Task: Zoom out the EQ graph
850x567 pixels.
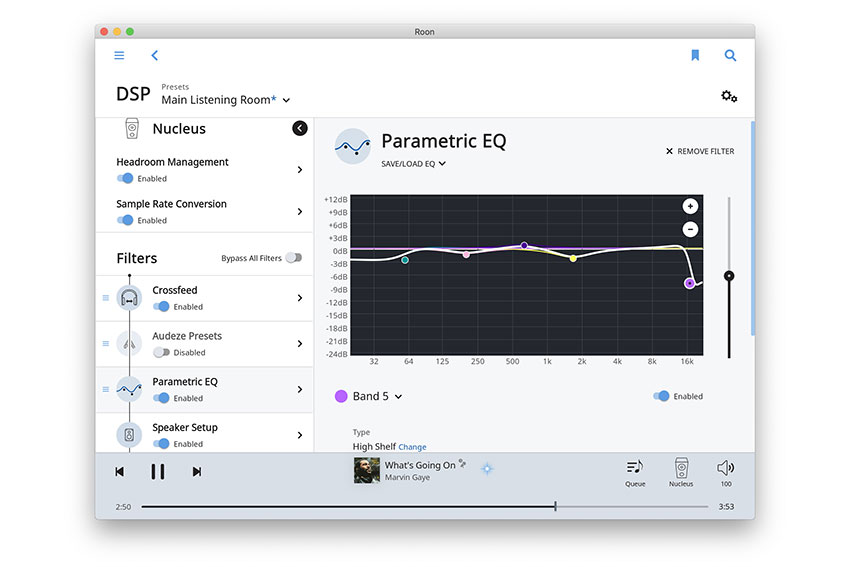Action: [690, 229]
